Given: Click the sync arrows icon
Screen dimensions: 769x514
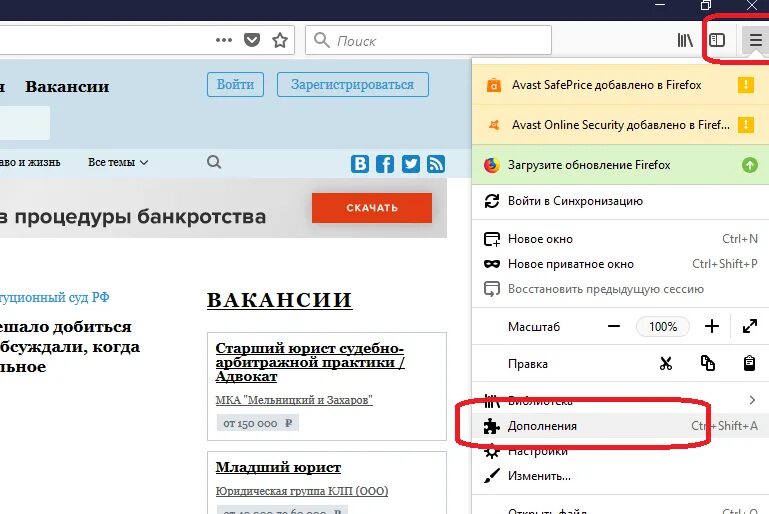Looking at the screenshot, I should [491, 201].
